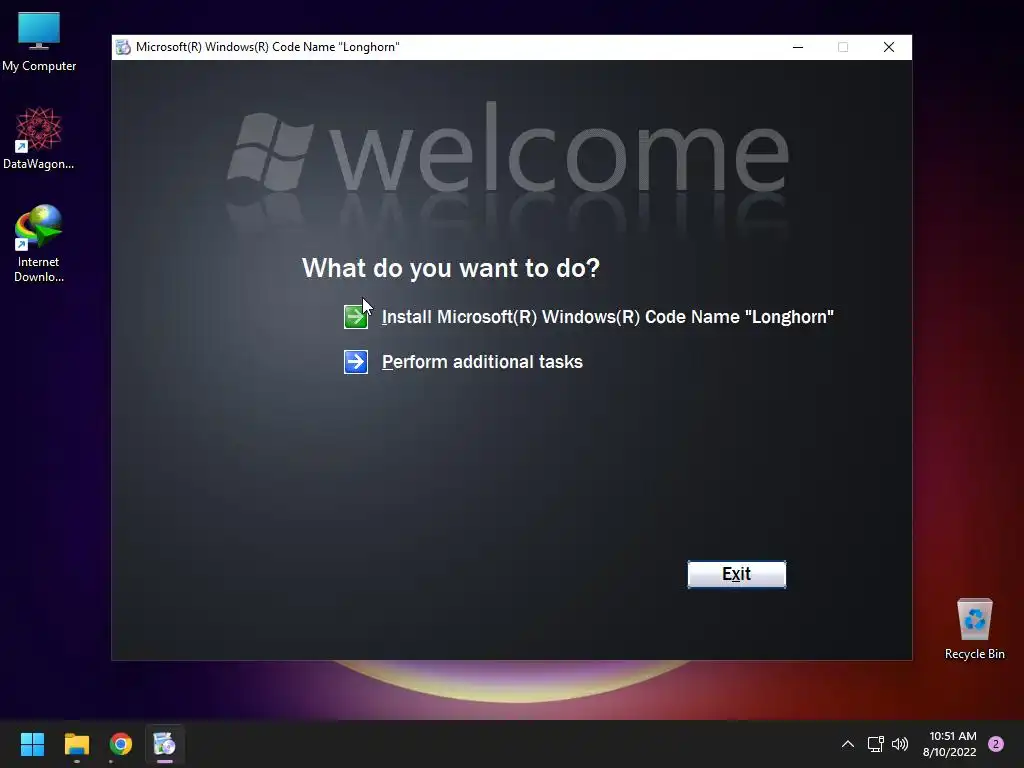Image resolution: width=1024 pixels, height=768 pixels.
Task: Open File Explorer from taskbar
Action: (76, 744)
